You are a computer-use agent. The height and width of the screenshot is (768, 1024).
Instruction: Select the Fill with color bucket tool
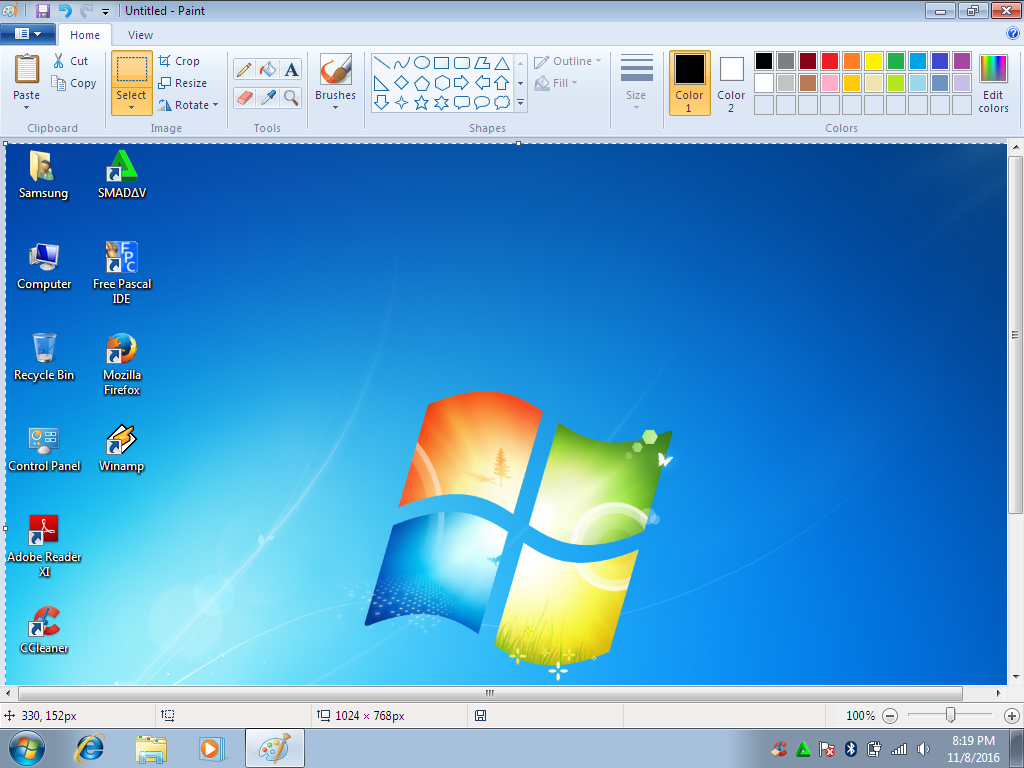point(268,69)
